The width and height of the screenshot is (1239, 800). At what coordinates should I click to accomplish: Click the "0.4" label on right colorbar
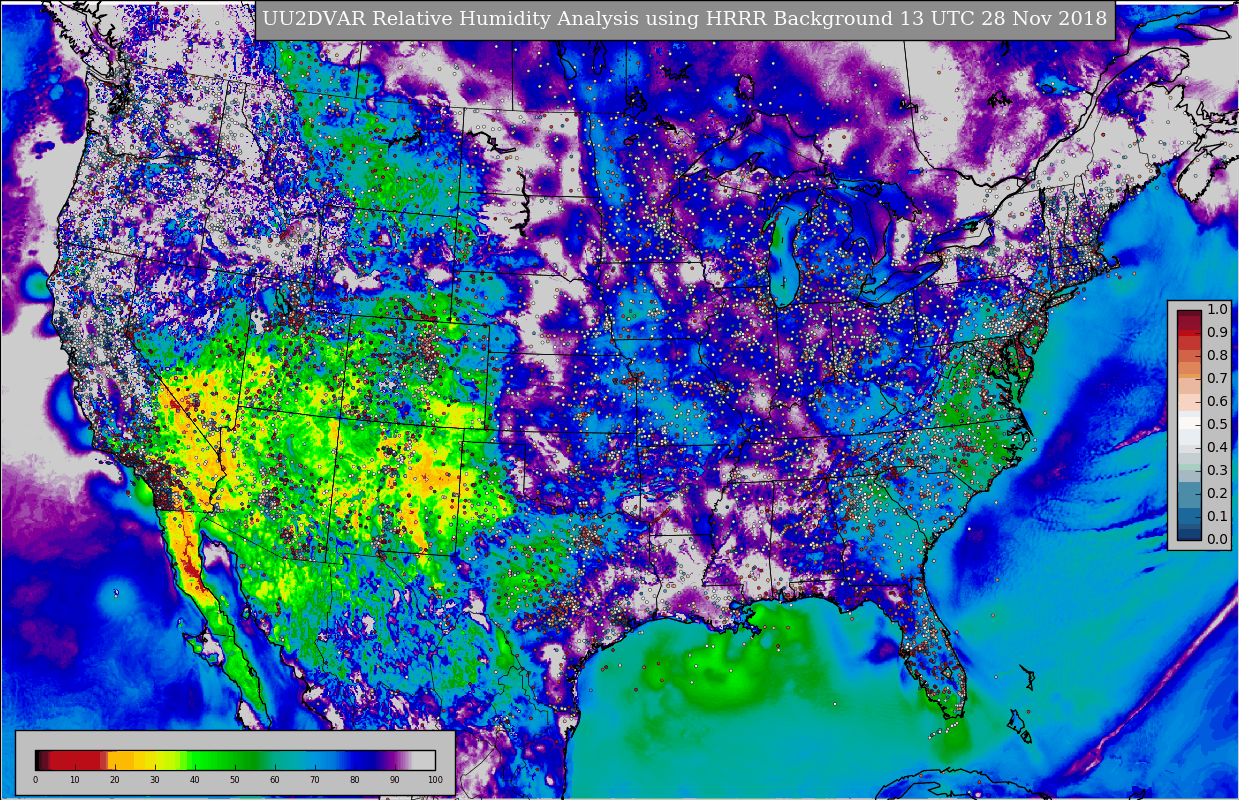pos(1217,447)
